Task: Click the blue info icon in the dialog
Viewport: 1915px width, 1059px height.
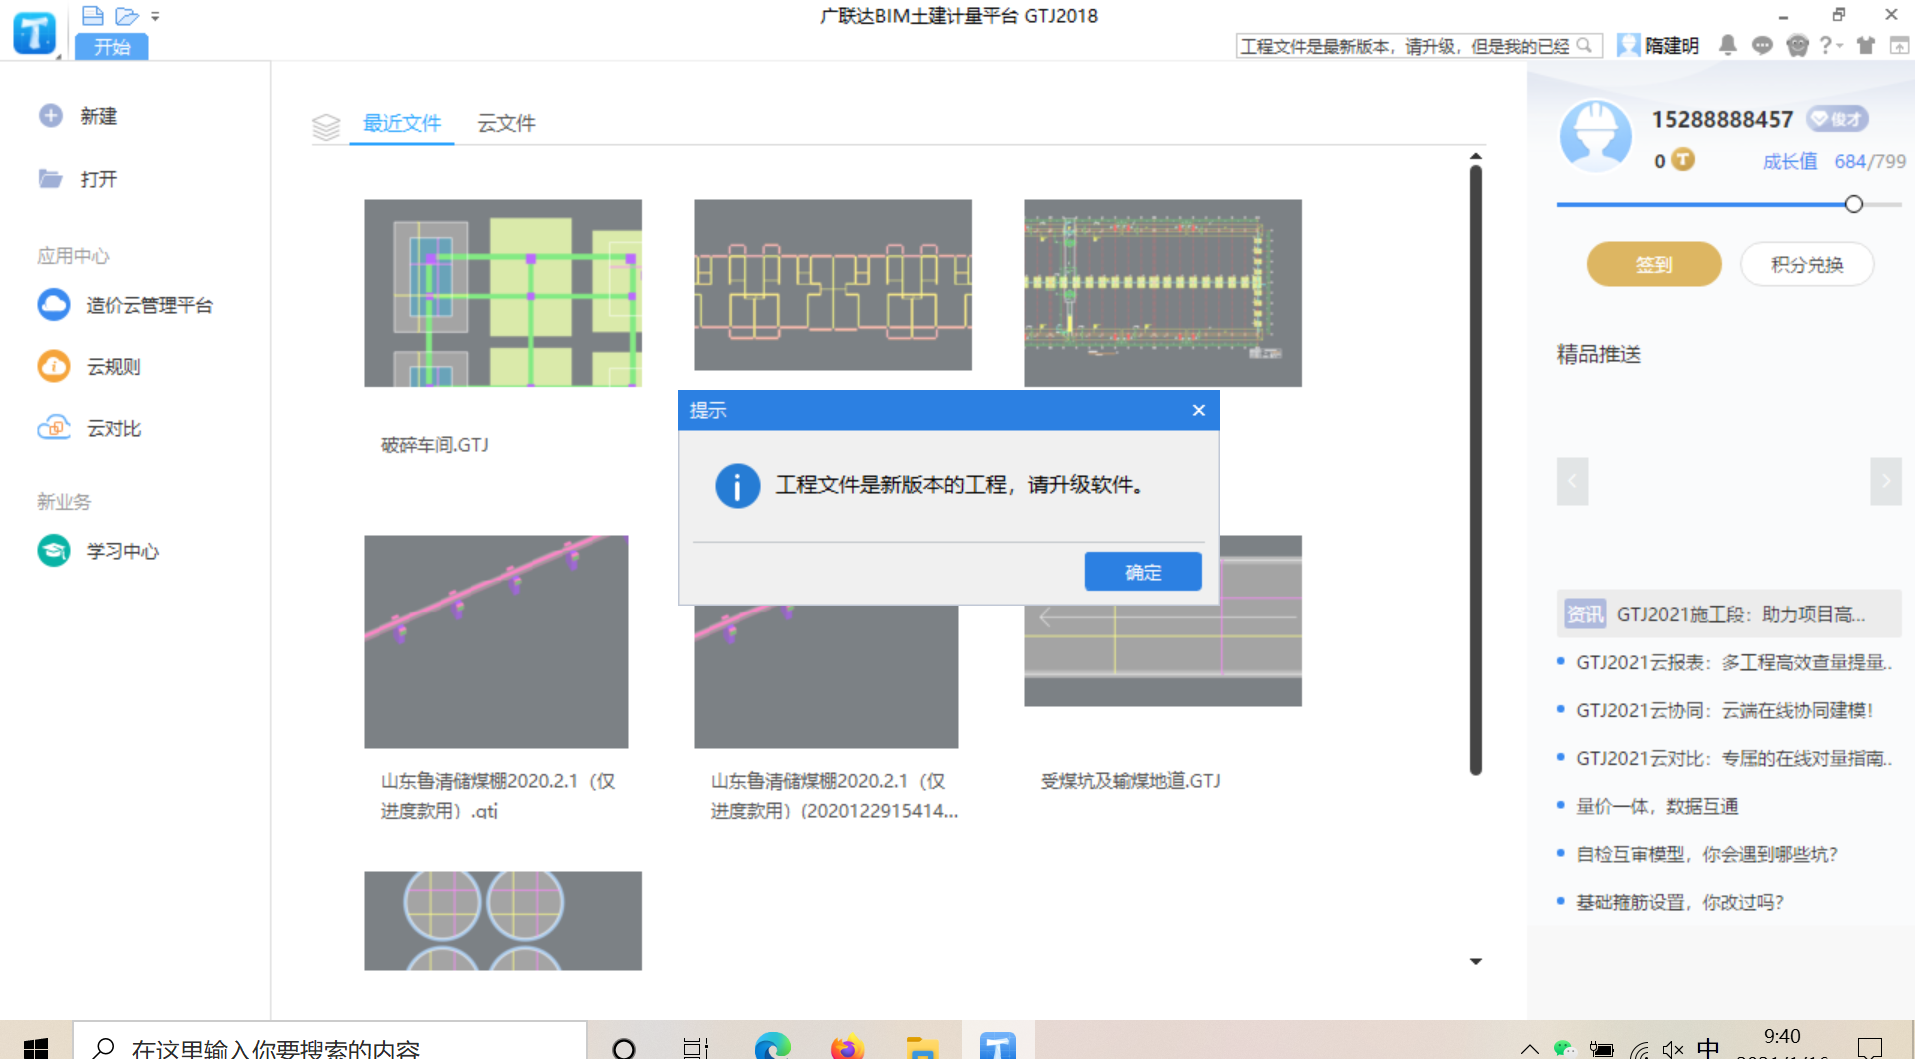Action: 738,486
